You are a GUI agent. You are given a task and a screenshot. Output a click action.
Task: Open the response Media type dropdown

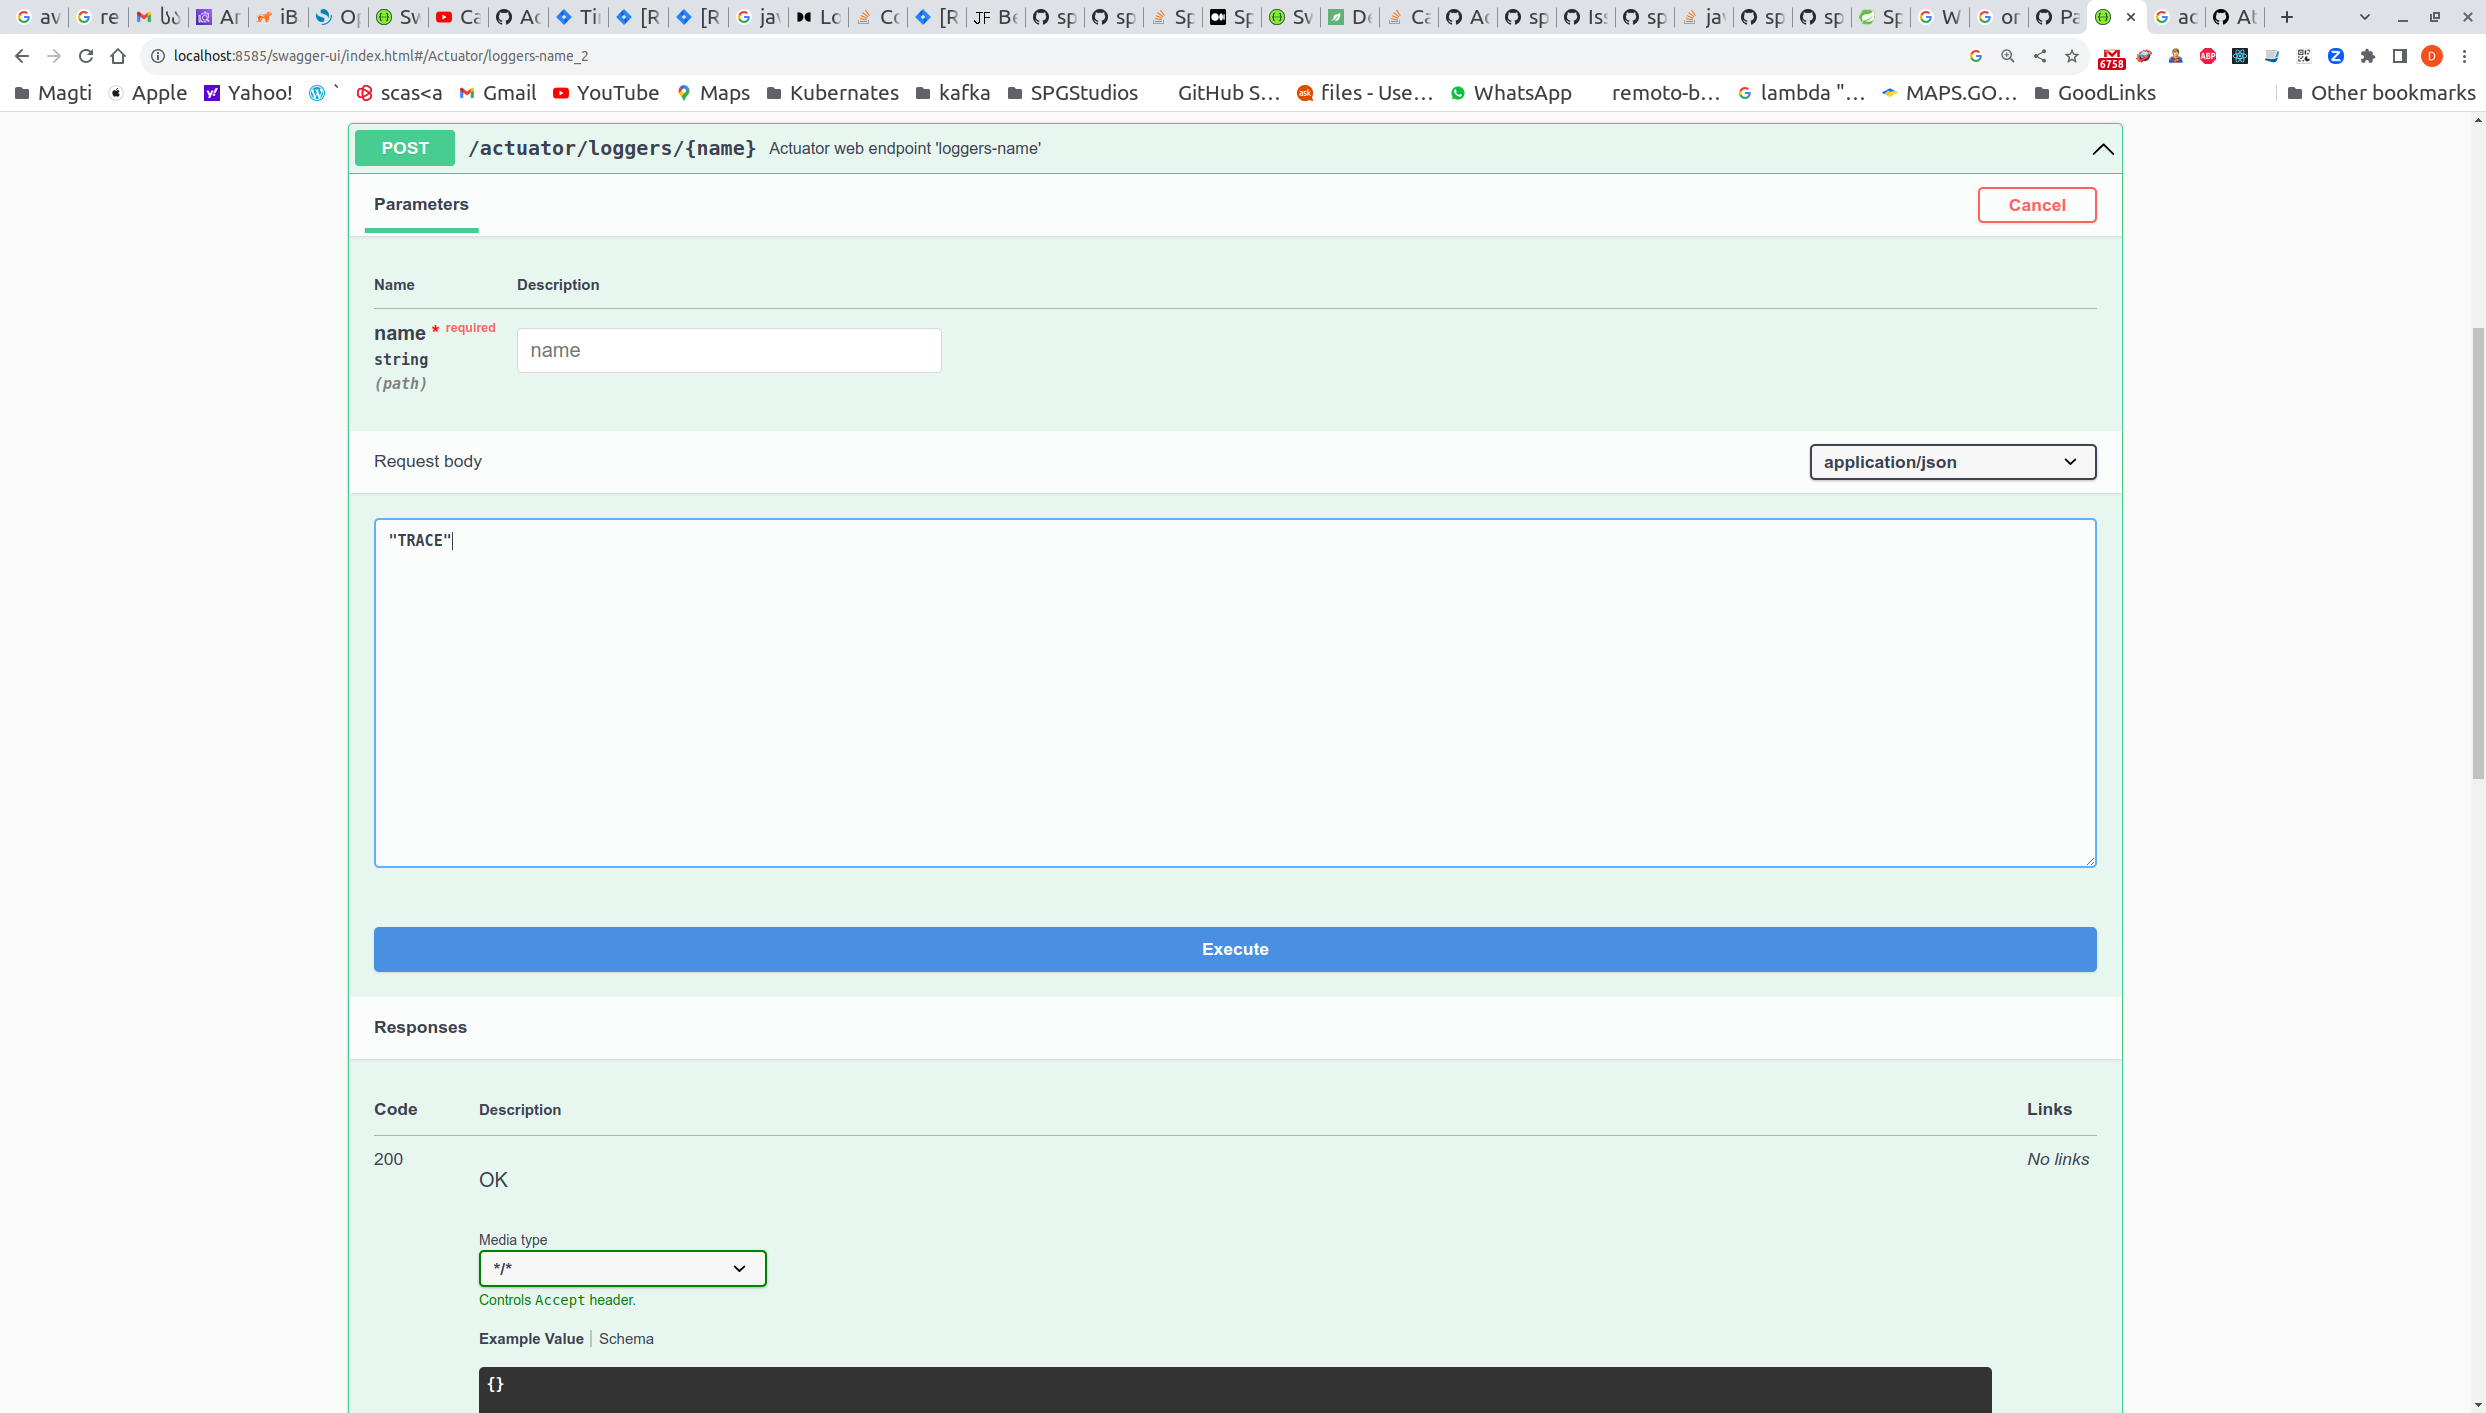click(621, 1268)
